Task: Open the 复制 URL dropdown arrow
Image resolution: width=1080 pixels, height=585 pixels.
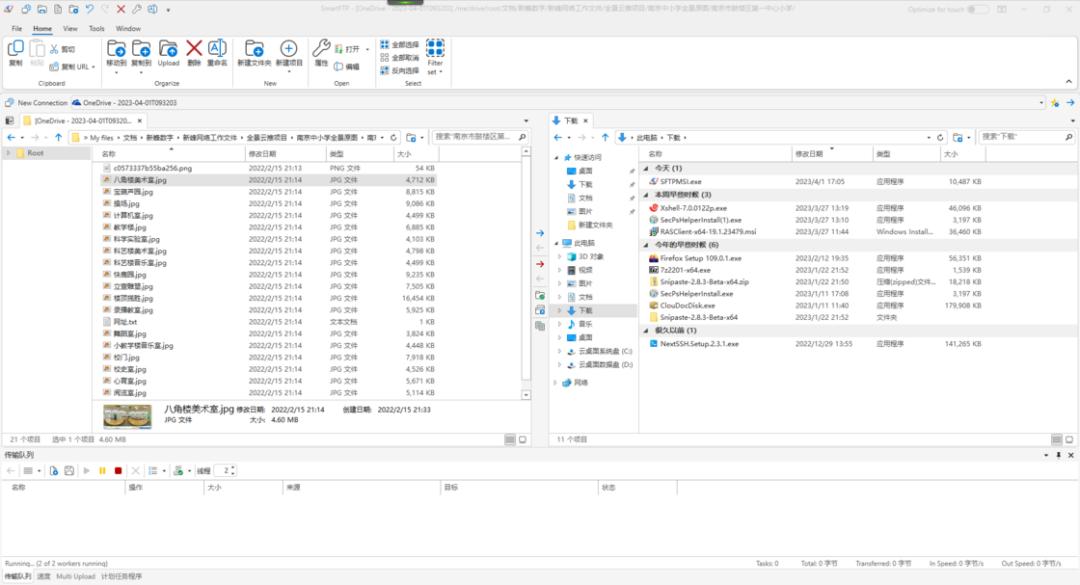Action: 94,67
